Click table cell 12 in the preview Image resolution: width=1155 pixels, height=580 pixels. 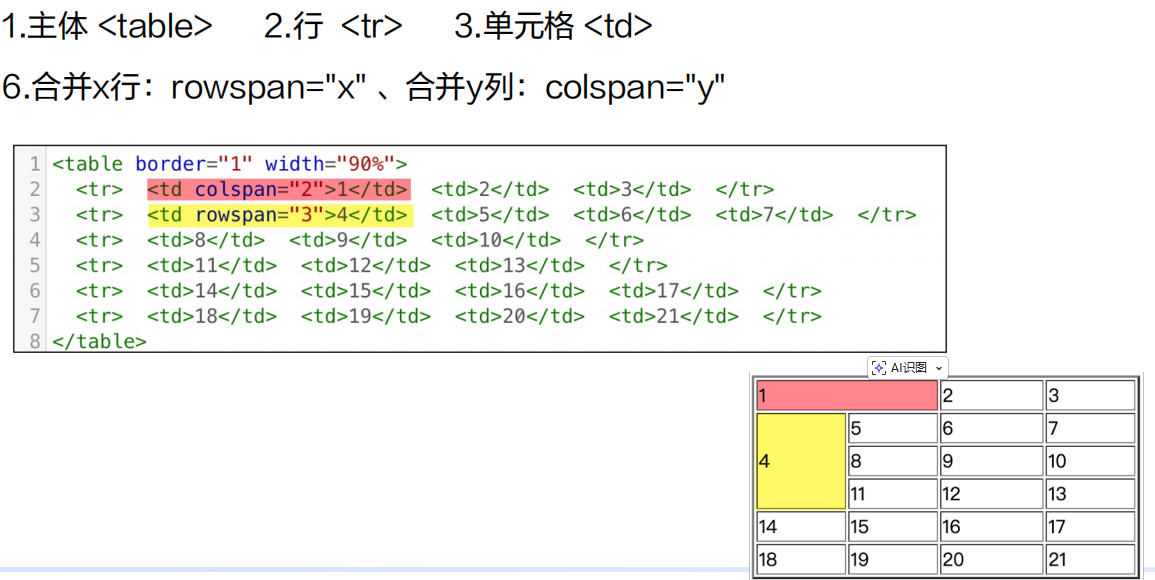click(x=990, y=493)
